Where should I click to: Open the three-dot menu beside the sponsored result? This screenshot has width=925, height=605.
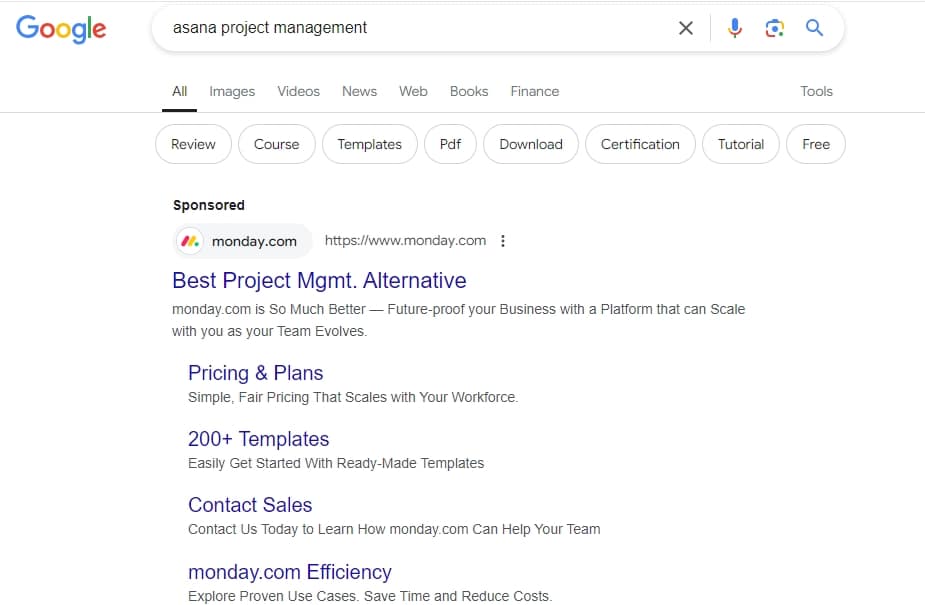click(x=503, y=241)
